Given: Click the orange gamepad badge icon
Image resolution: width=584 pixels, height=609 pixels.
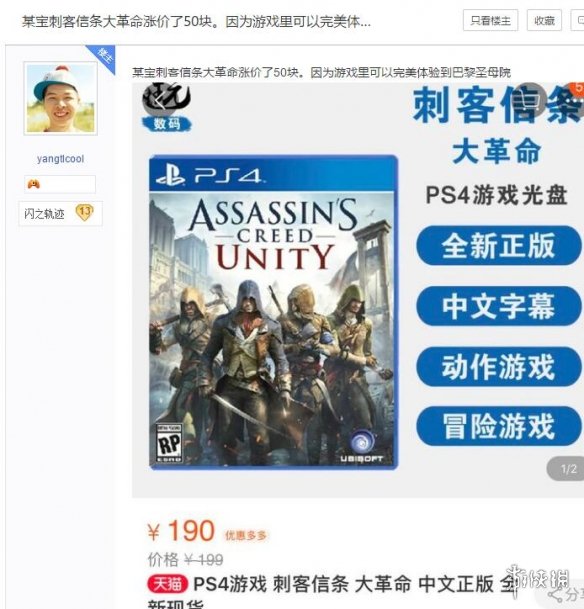Looking at the screenshot, I should coord(34,184).
